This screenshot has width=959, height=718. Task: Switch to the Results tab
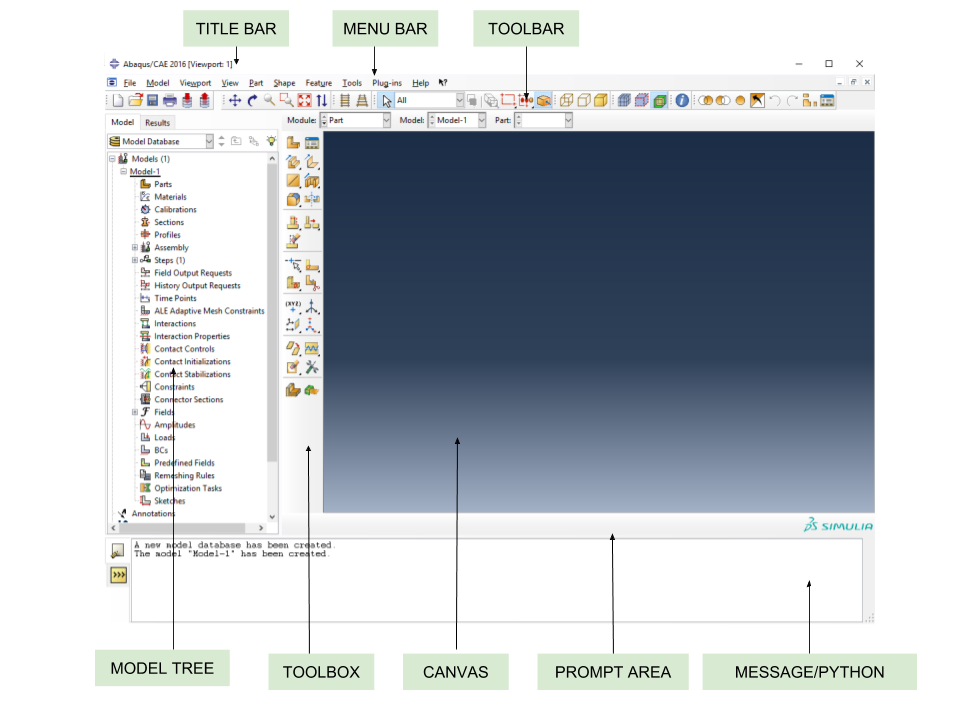pos(158,122)
